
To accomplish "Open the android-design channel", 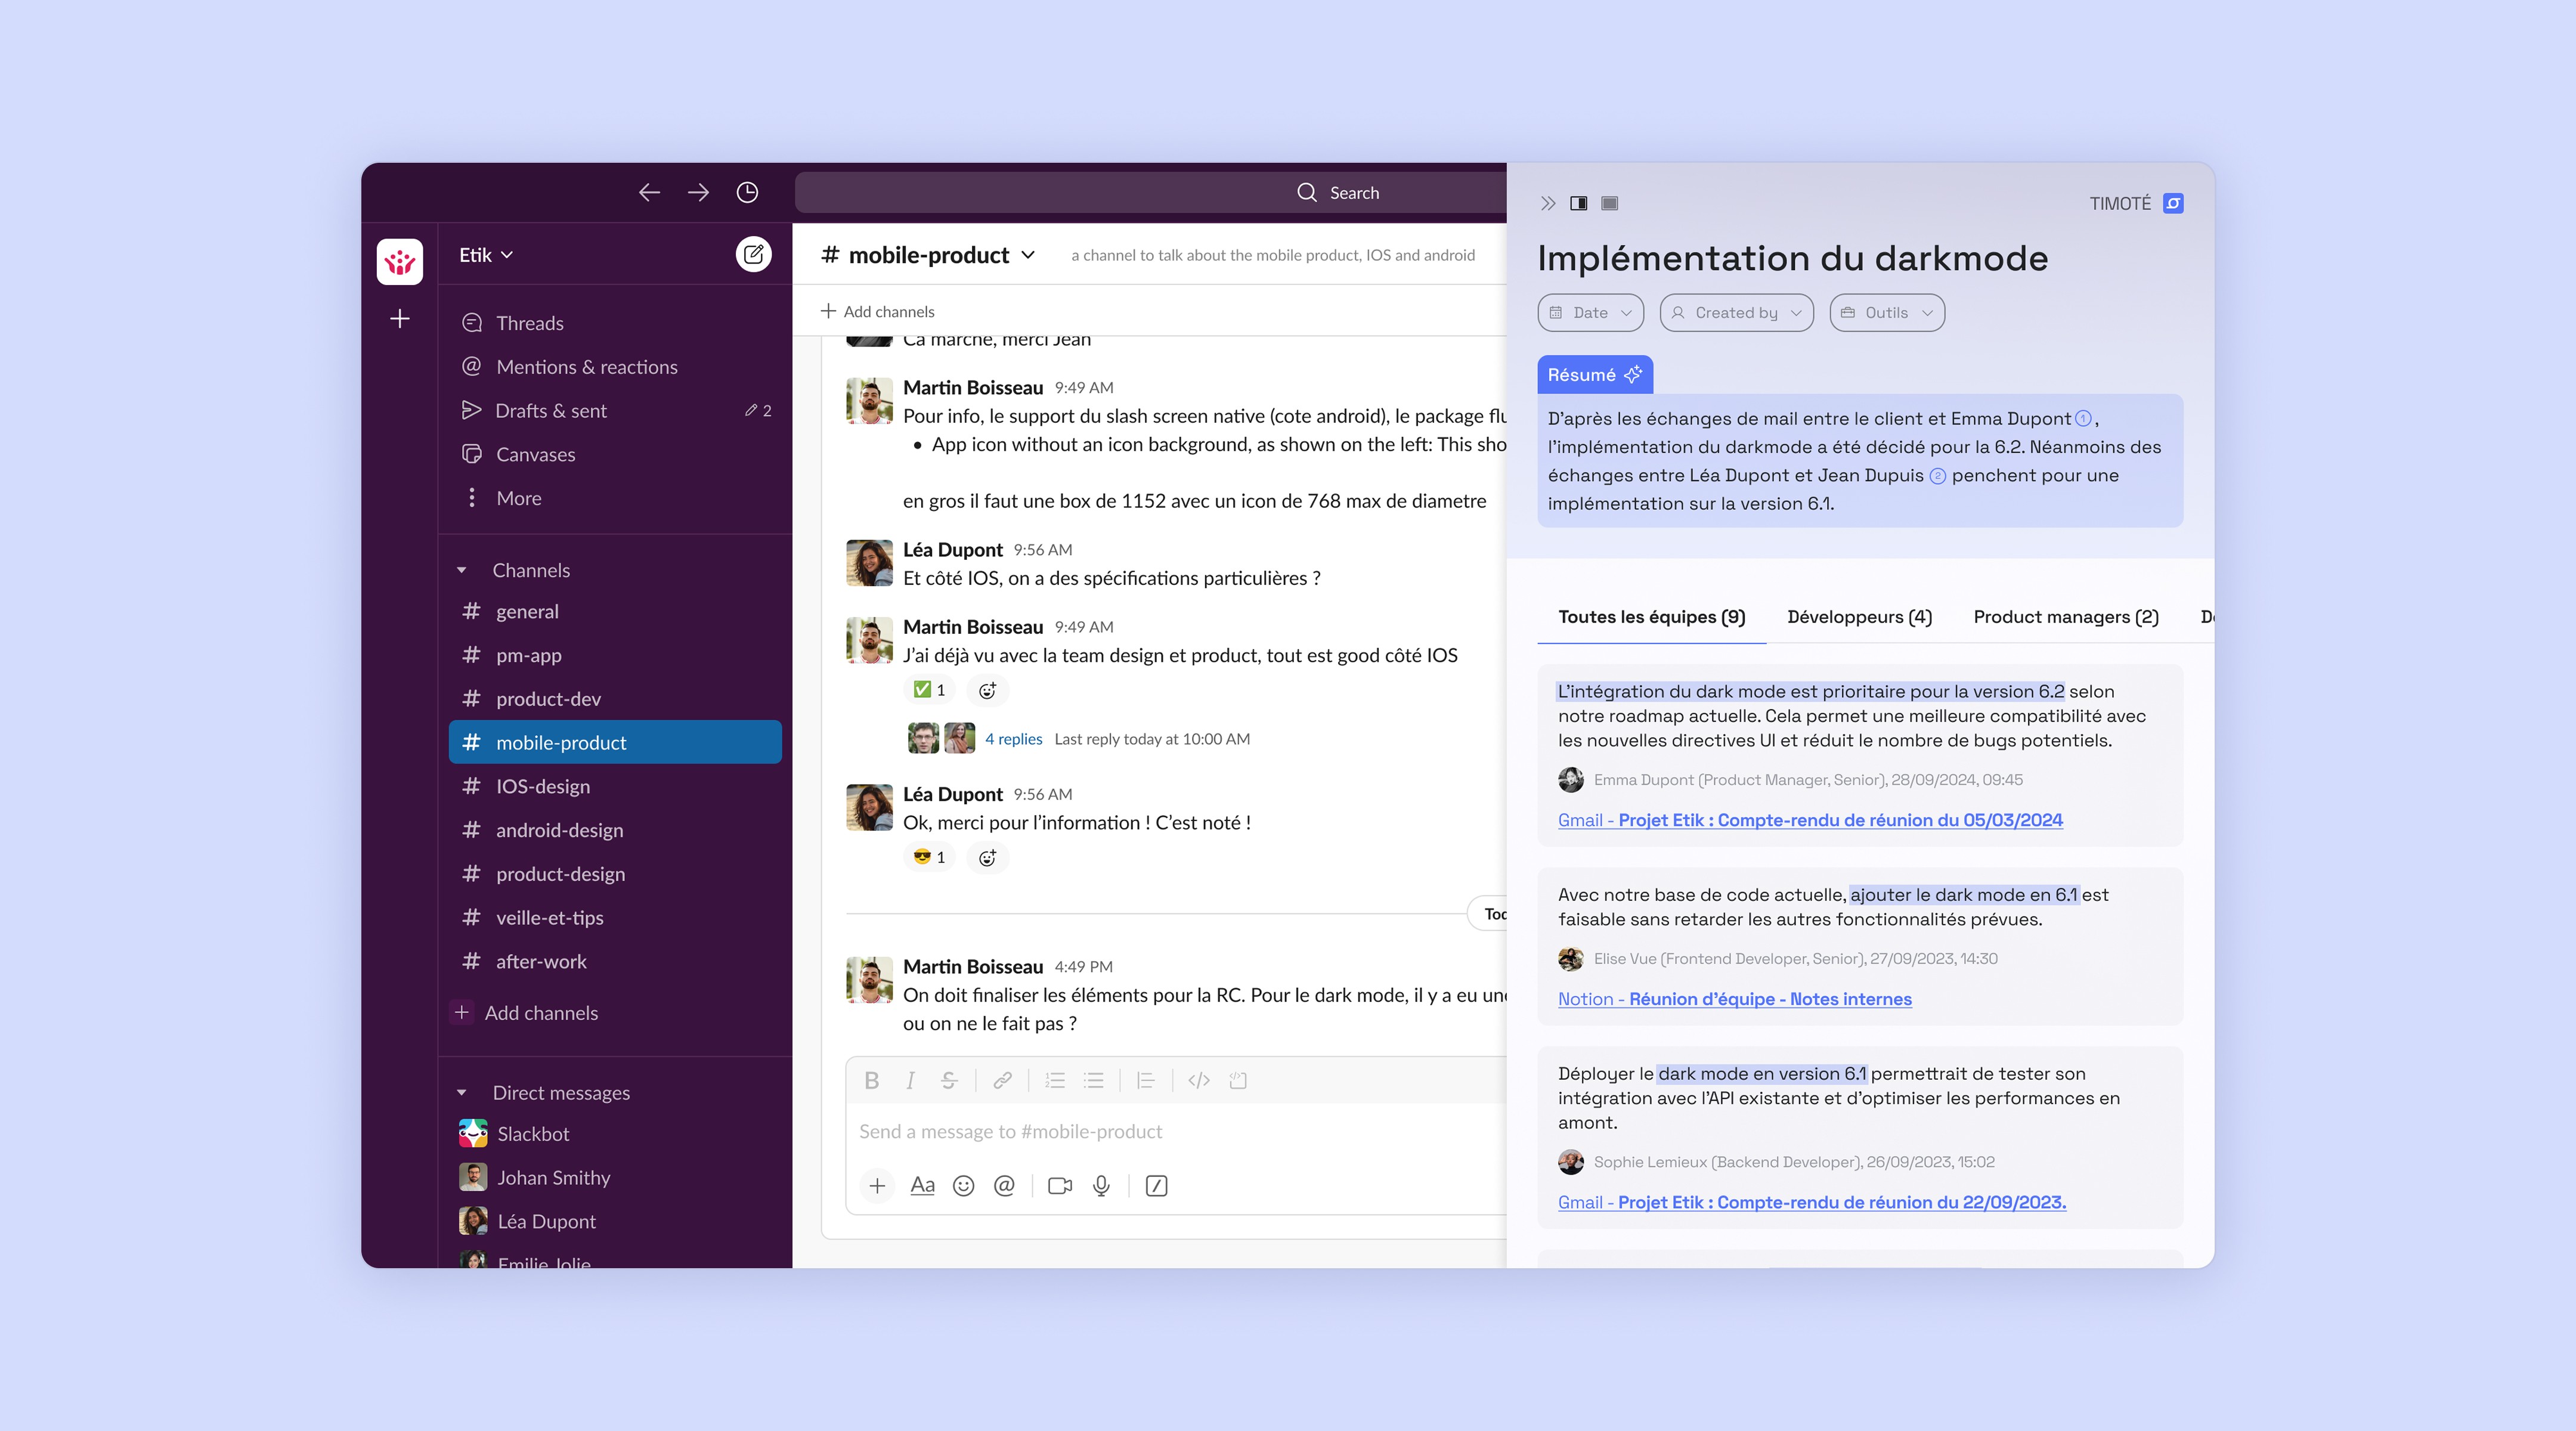I will point(559,830).
